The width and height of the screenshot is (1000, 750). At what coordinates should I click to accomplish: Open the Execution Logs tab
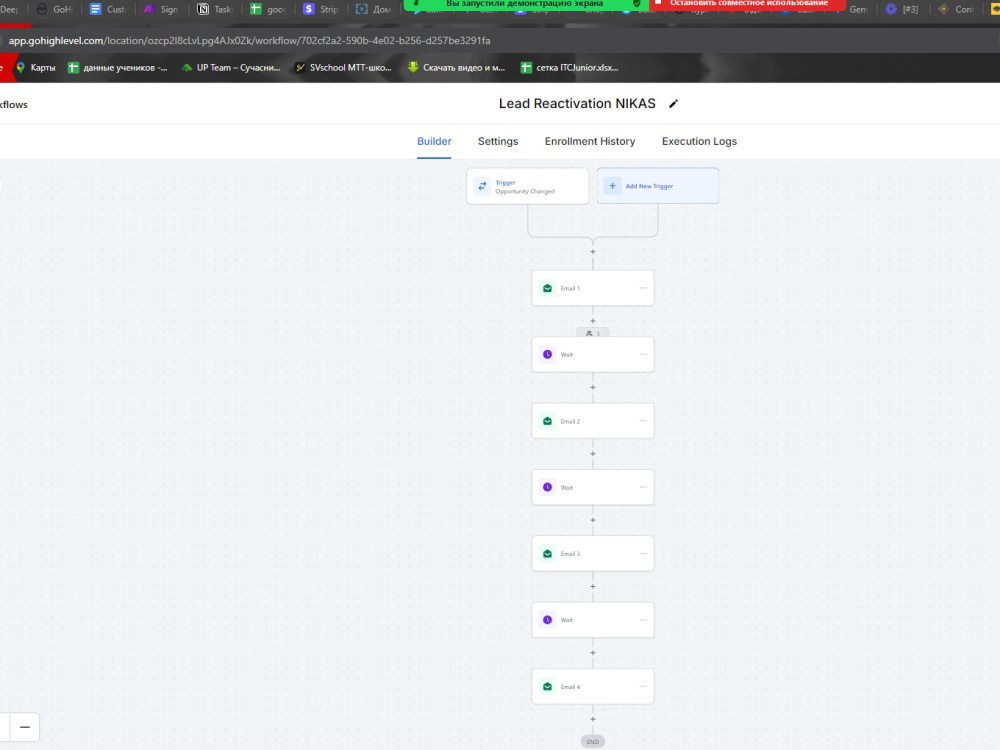[699, 142]
